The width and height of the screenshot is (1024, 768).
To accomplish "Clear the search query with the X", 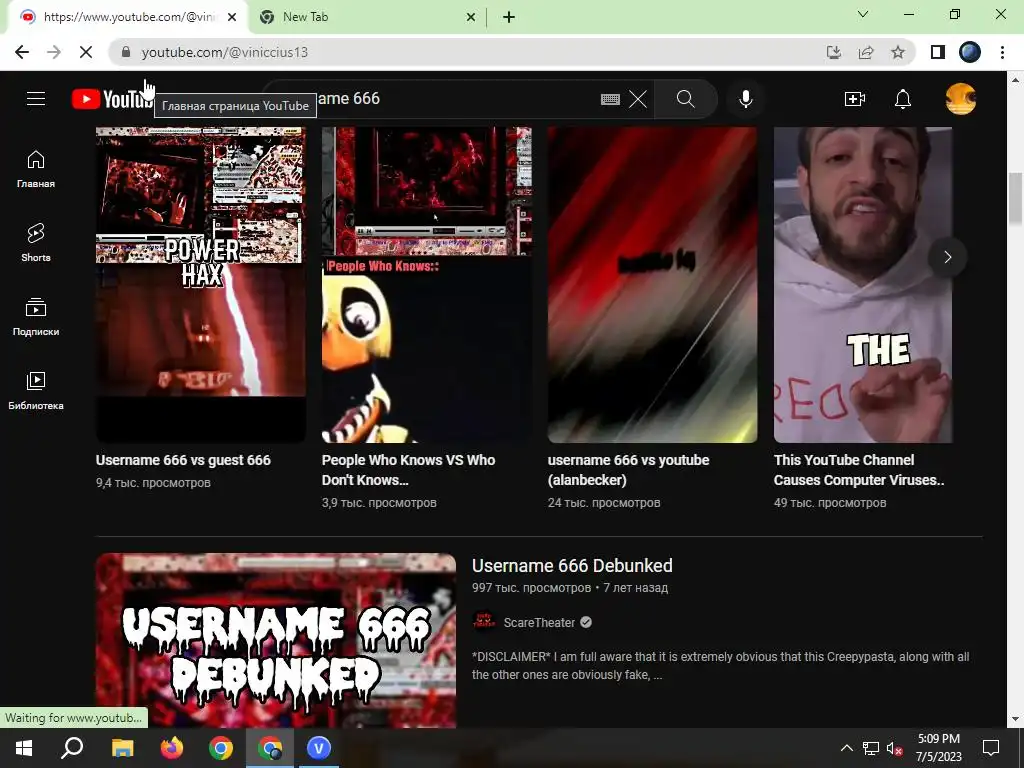I will (638, 99).
